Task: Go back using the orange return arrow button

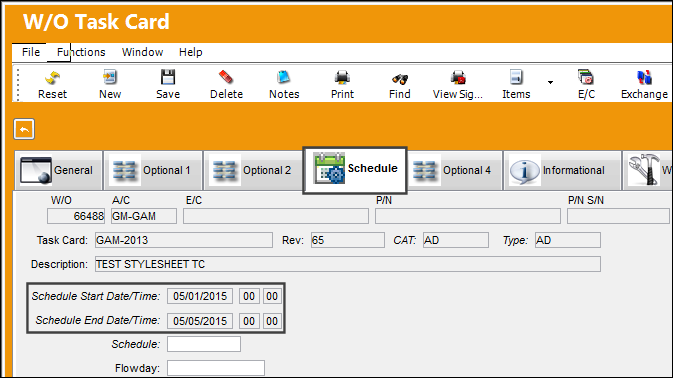Action: click(x=24, y=129)
